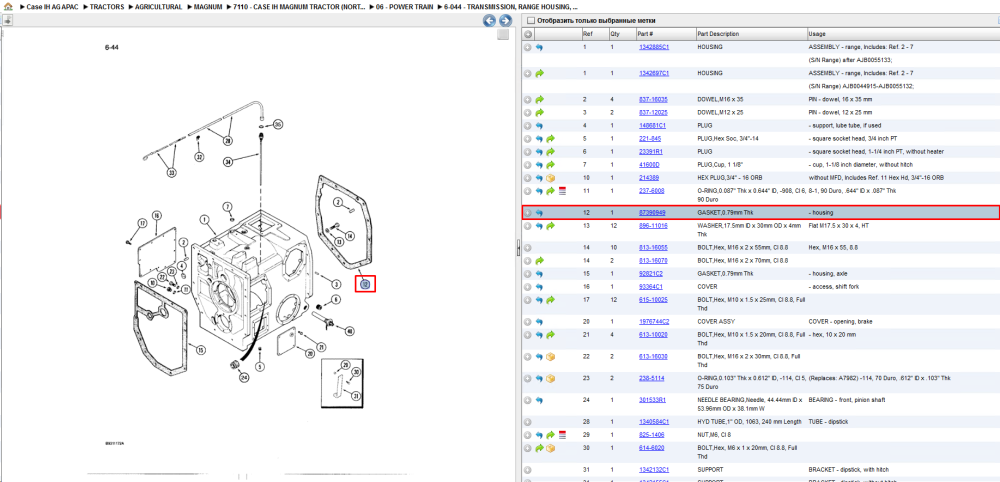This screenshot has height=482, width=1000.
Task: Click blue arrow in 23391R1 row
Action: click(x=539, y=152)
